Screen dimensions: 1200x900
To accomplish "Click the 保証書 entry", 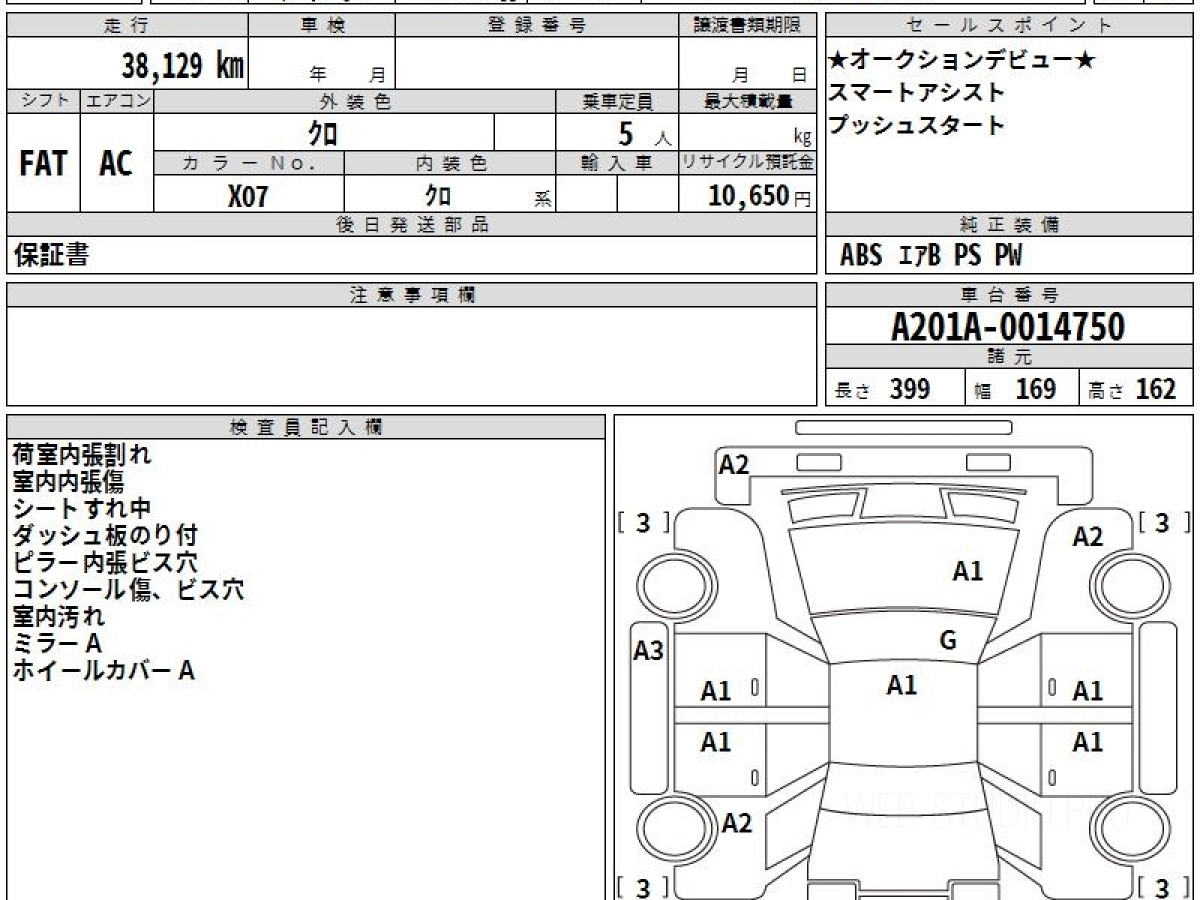I will click(x=51, y=256).
